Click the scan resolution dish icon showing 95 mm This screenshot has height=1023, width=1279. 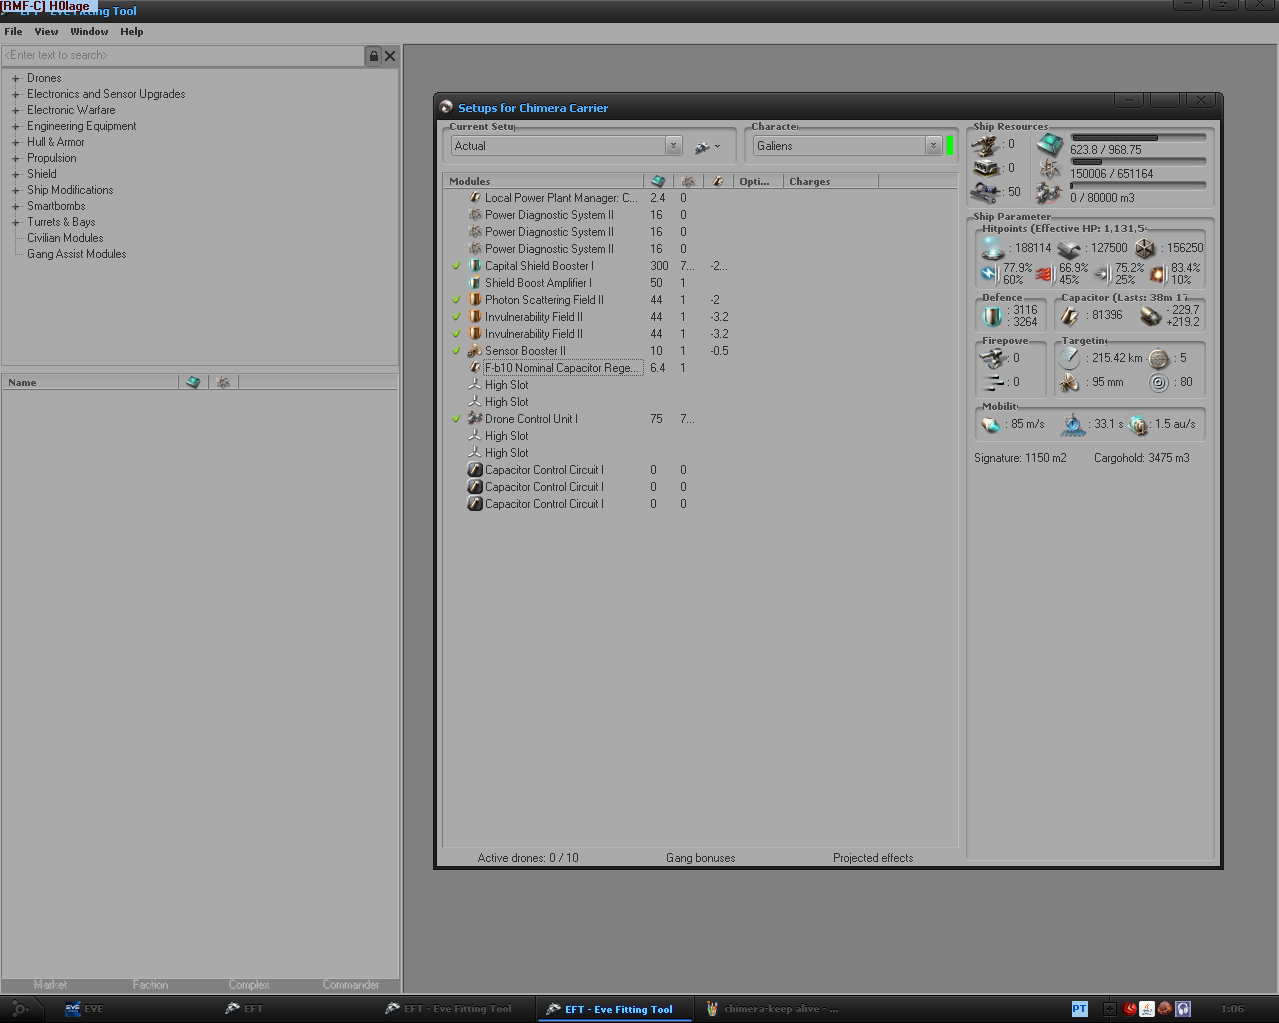pos(1070,382)
